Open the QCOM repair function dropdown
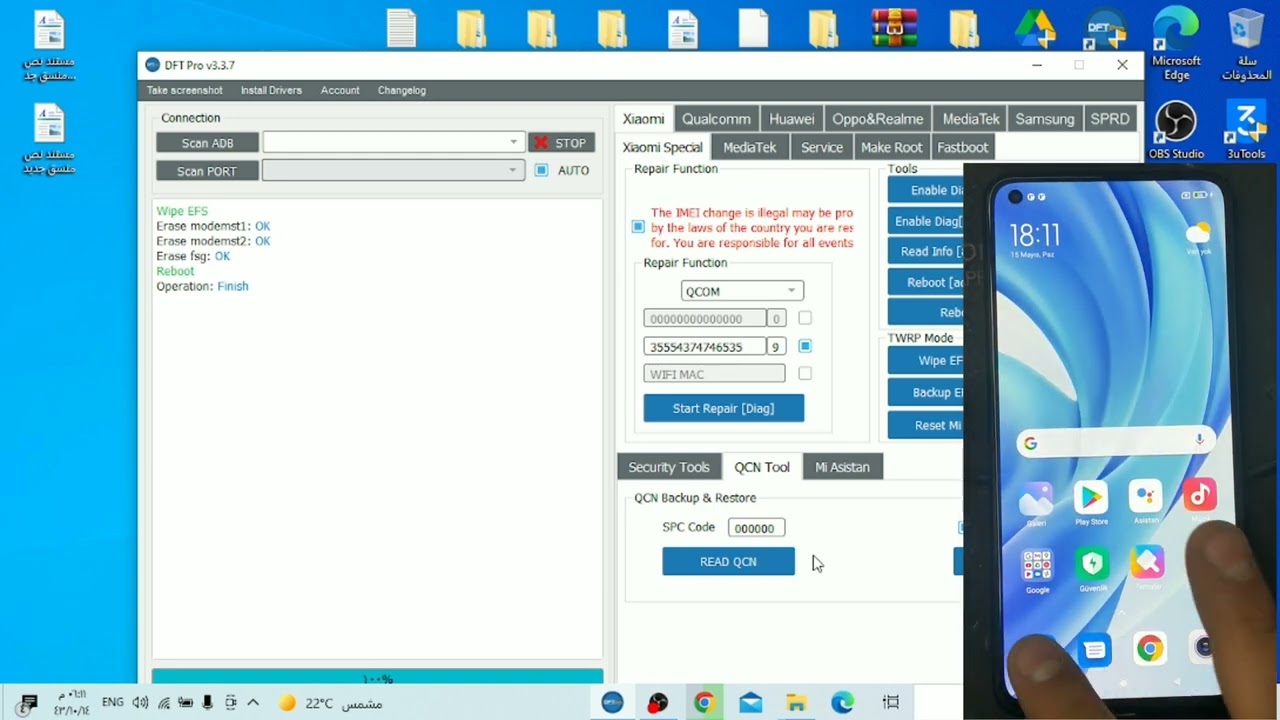Image resolution: width=1280 pixels, height=720 pixels. [742, 291]
